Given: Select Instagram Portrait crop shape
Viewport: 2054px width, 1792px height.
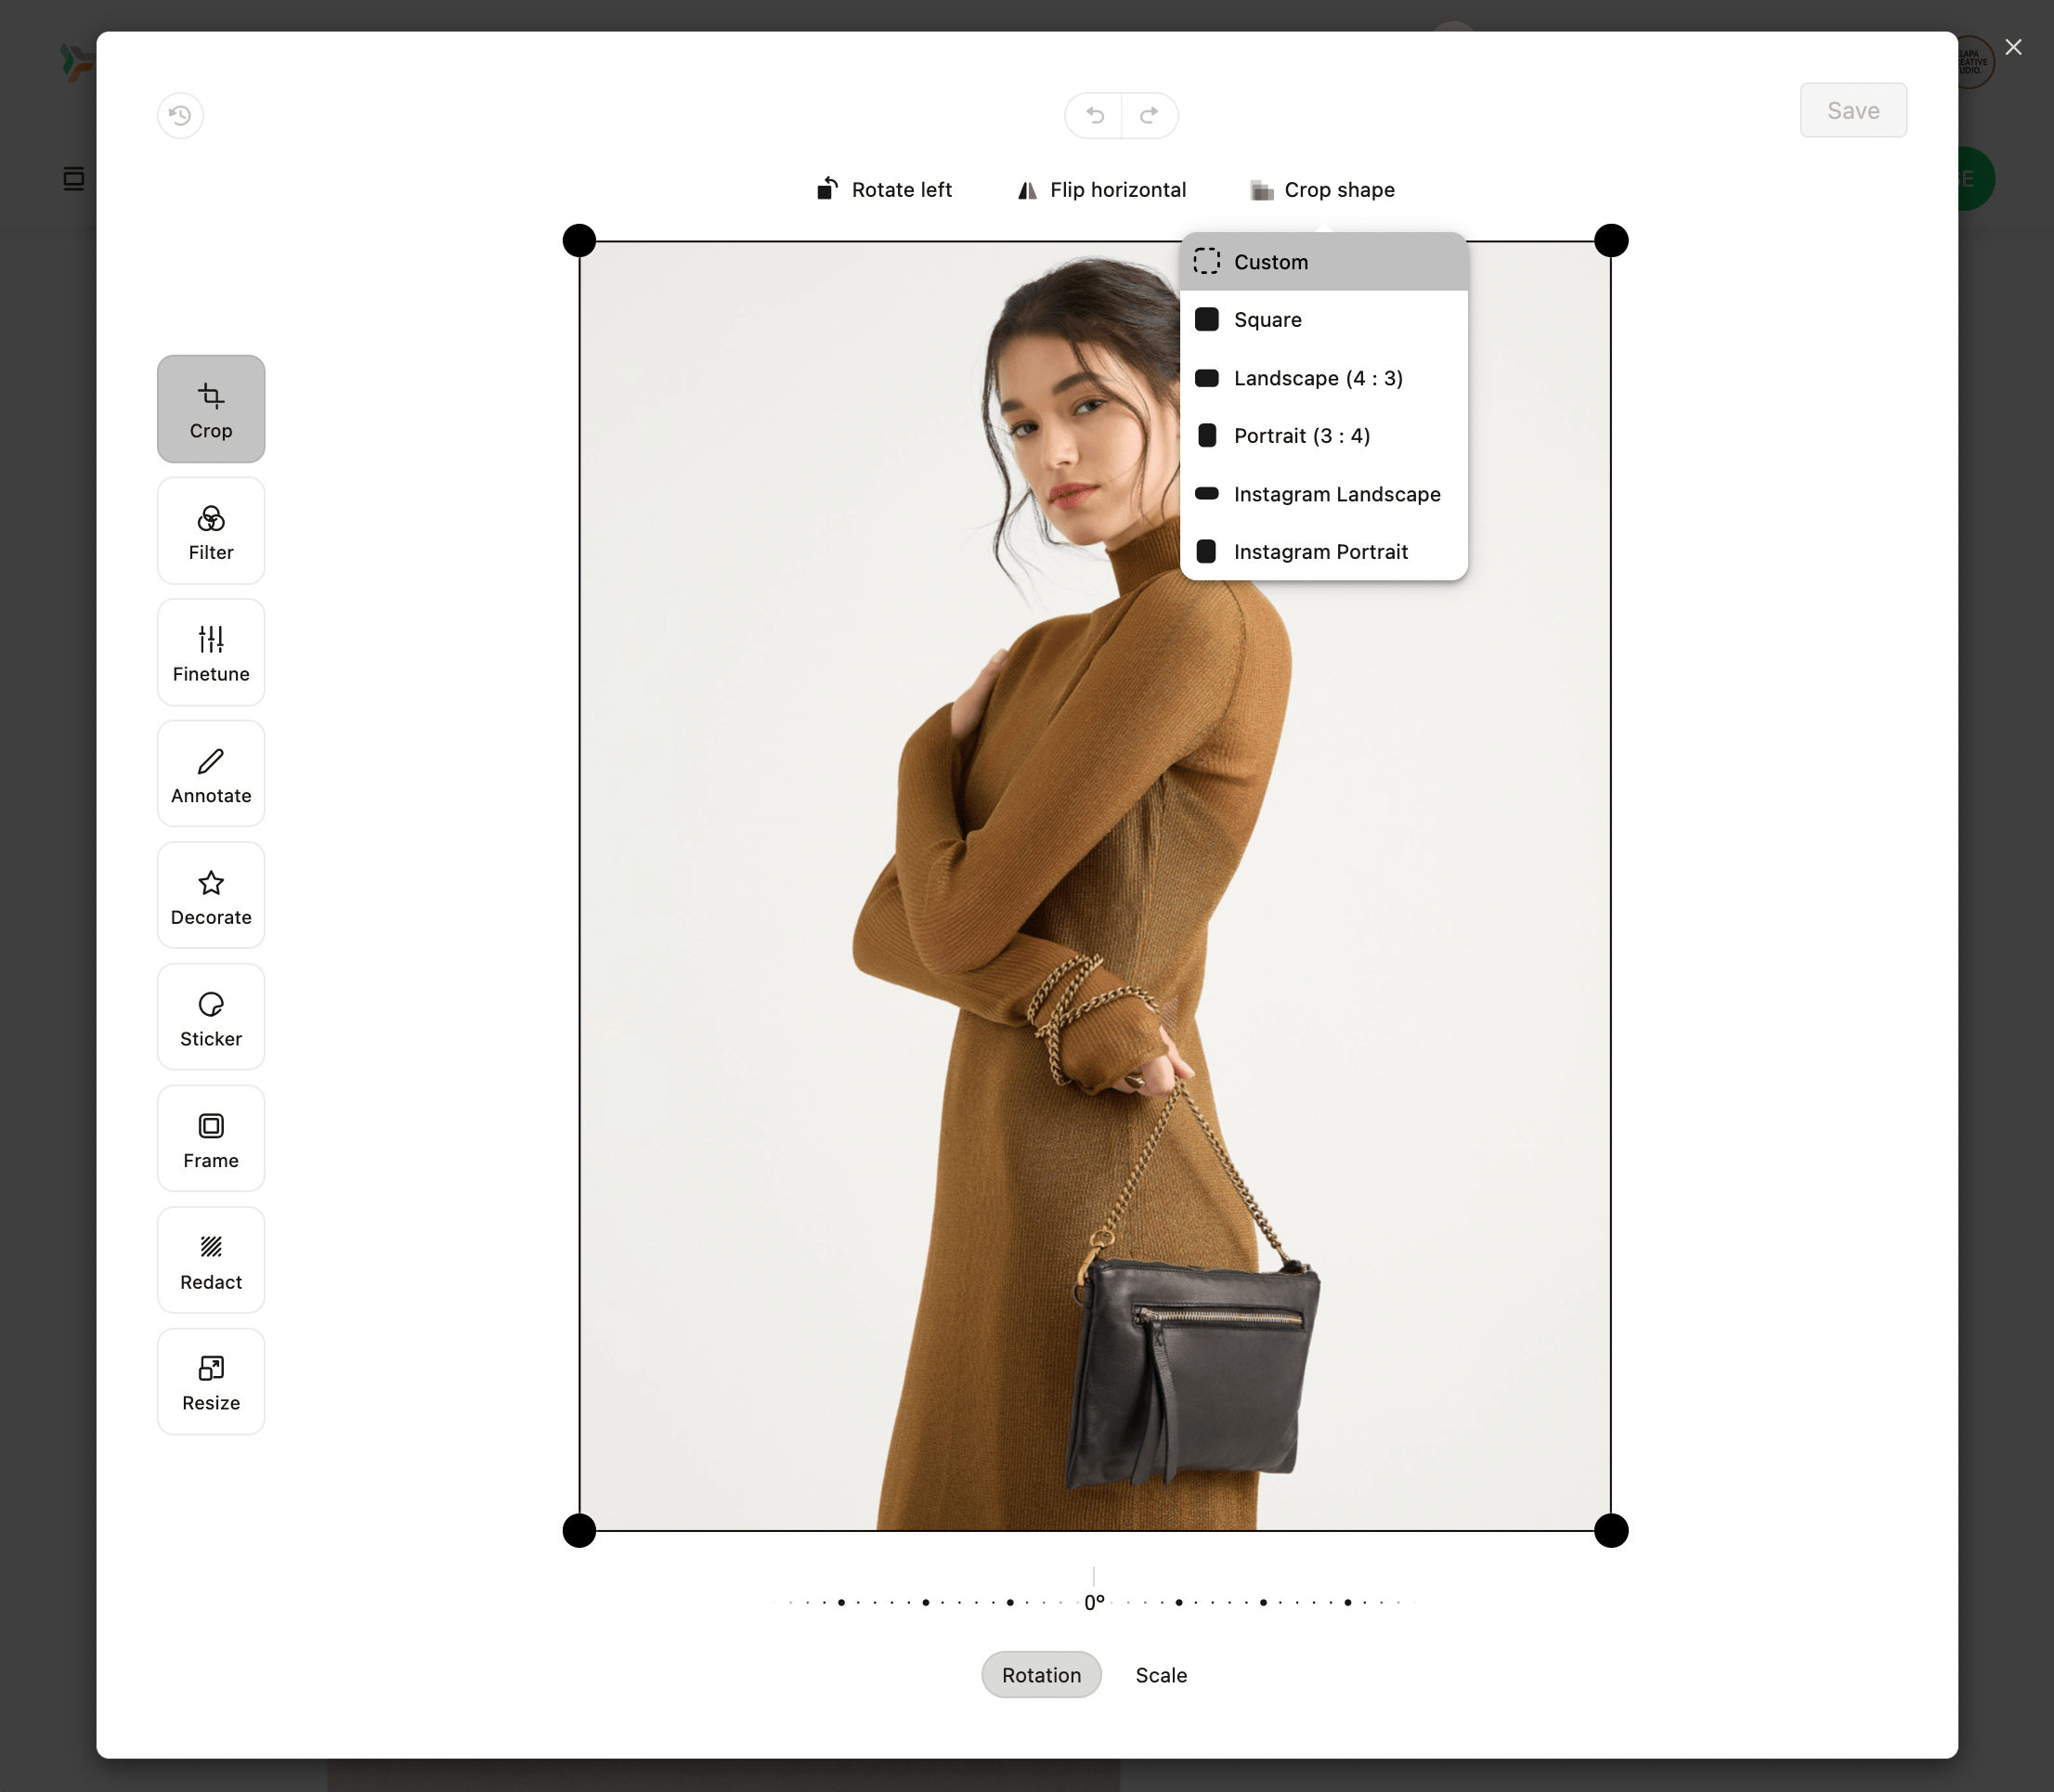Looking at the screenshot, I should pyautogui.click(x=1320, y=552).
